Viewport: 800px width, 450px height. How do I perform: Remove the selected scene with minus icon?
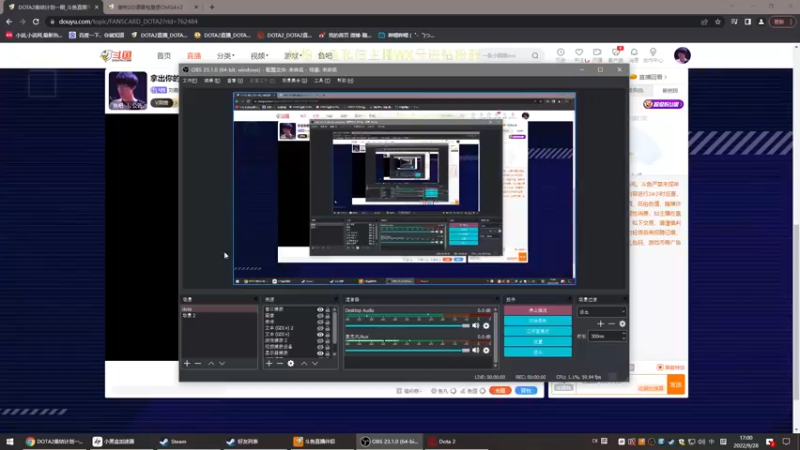[198, 363]
